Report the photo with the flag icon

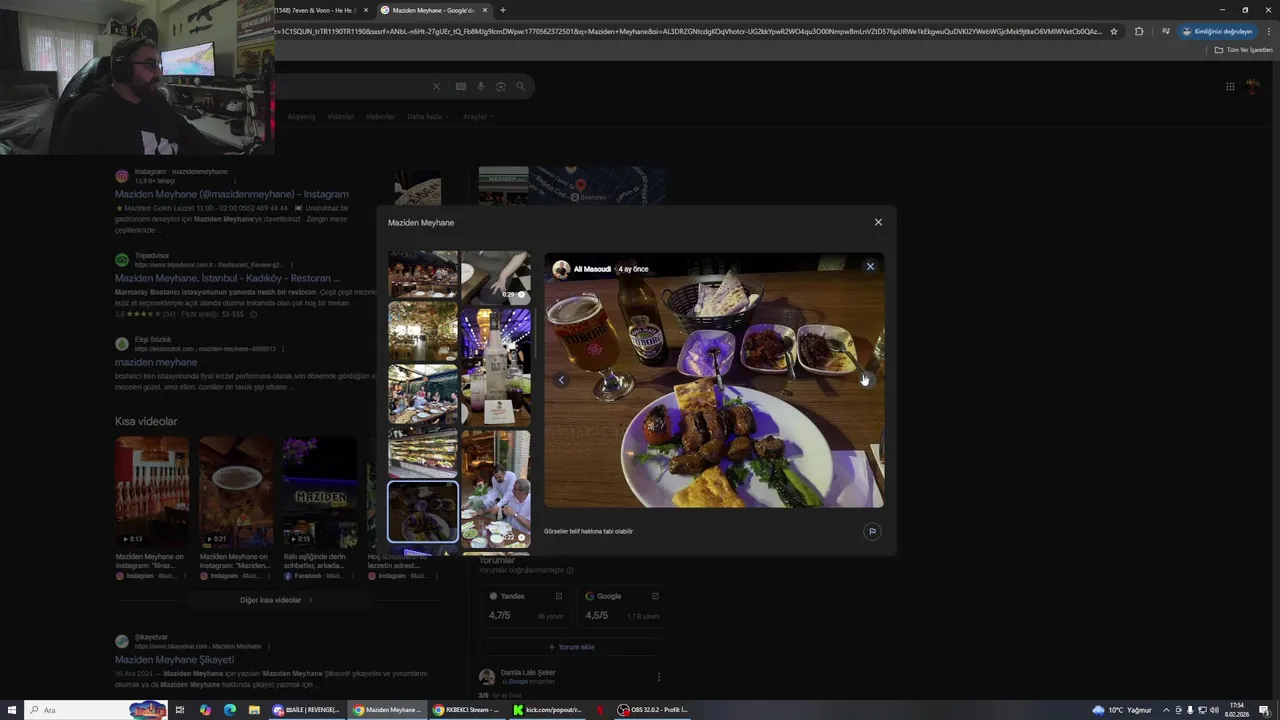pyautogui.click(x=872, y=532)
